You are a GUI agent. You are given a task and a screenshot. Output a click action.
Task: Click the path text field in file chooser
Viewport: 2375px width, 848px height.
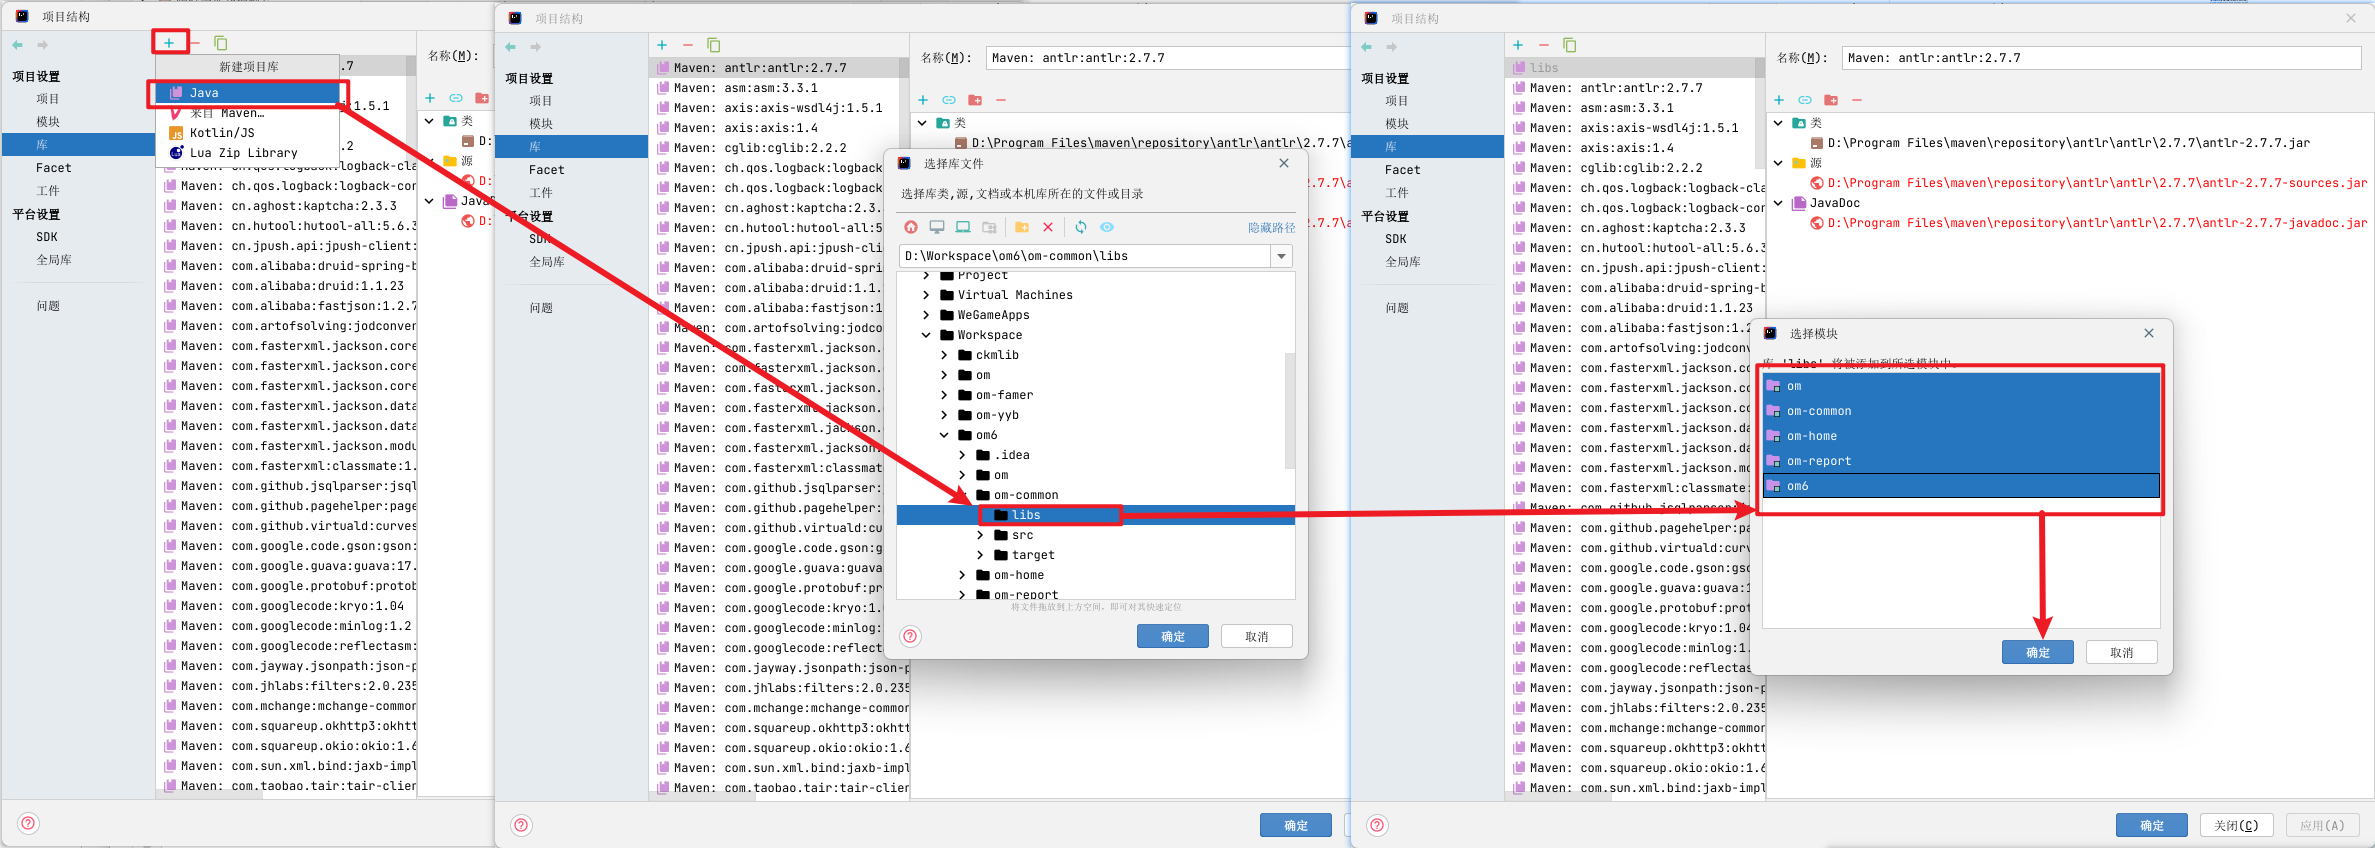point(1084,256)
